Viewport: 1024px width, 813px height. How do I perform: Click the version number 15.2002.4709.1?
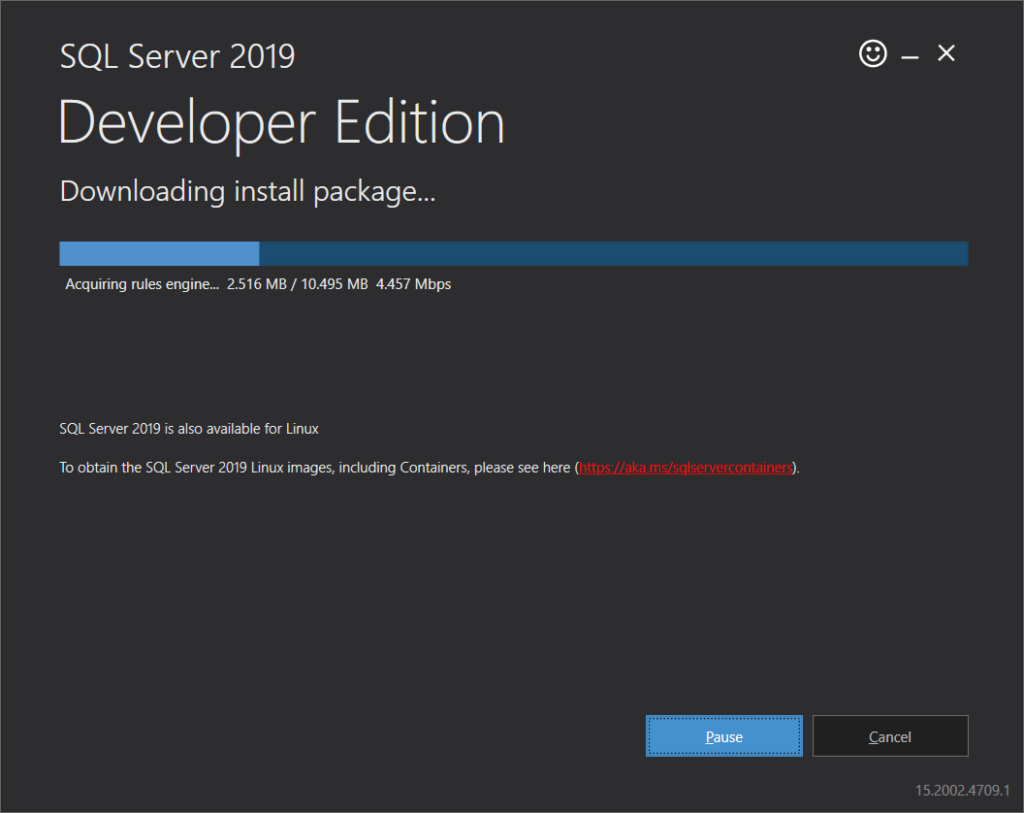pyautogui.click(x=962, y=790)
